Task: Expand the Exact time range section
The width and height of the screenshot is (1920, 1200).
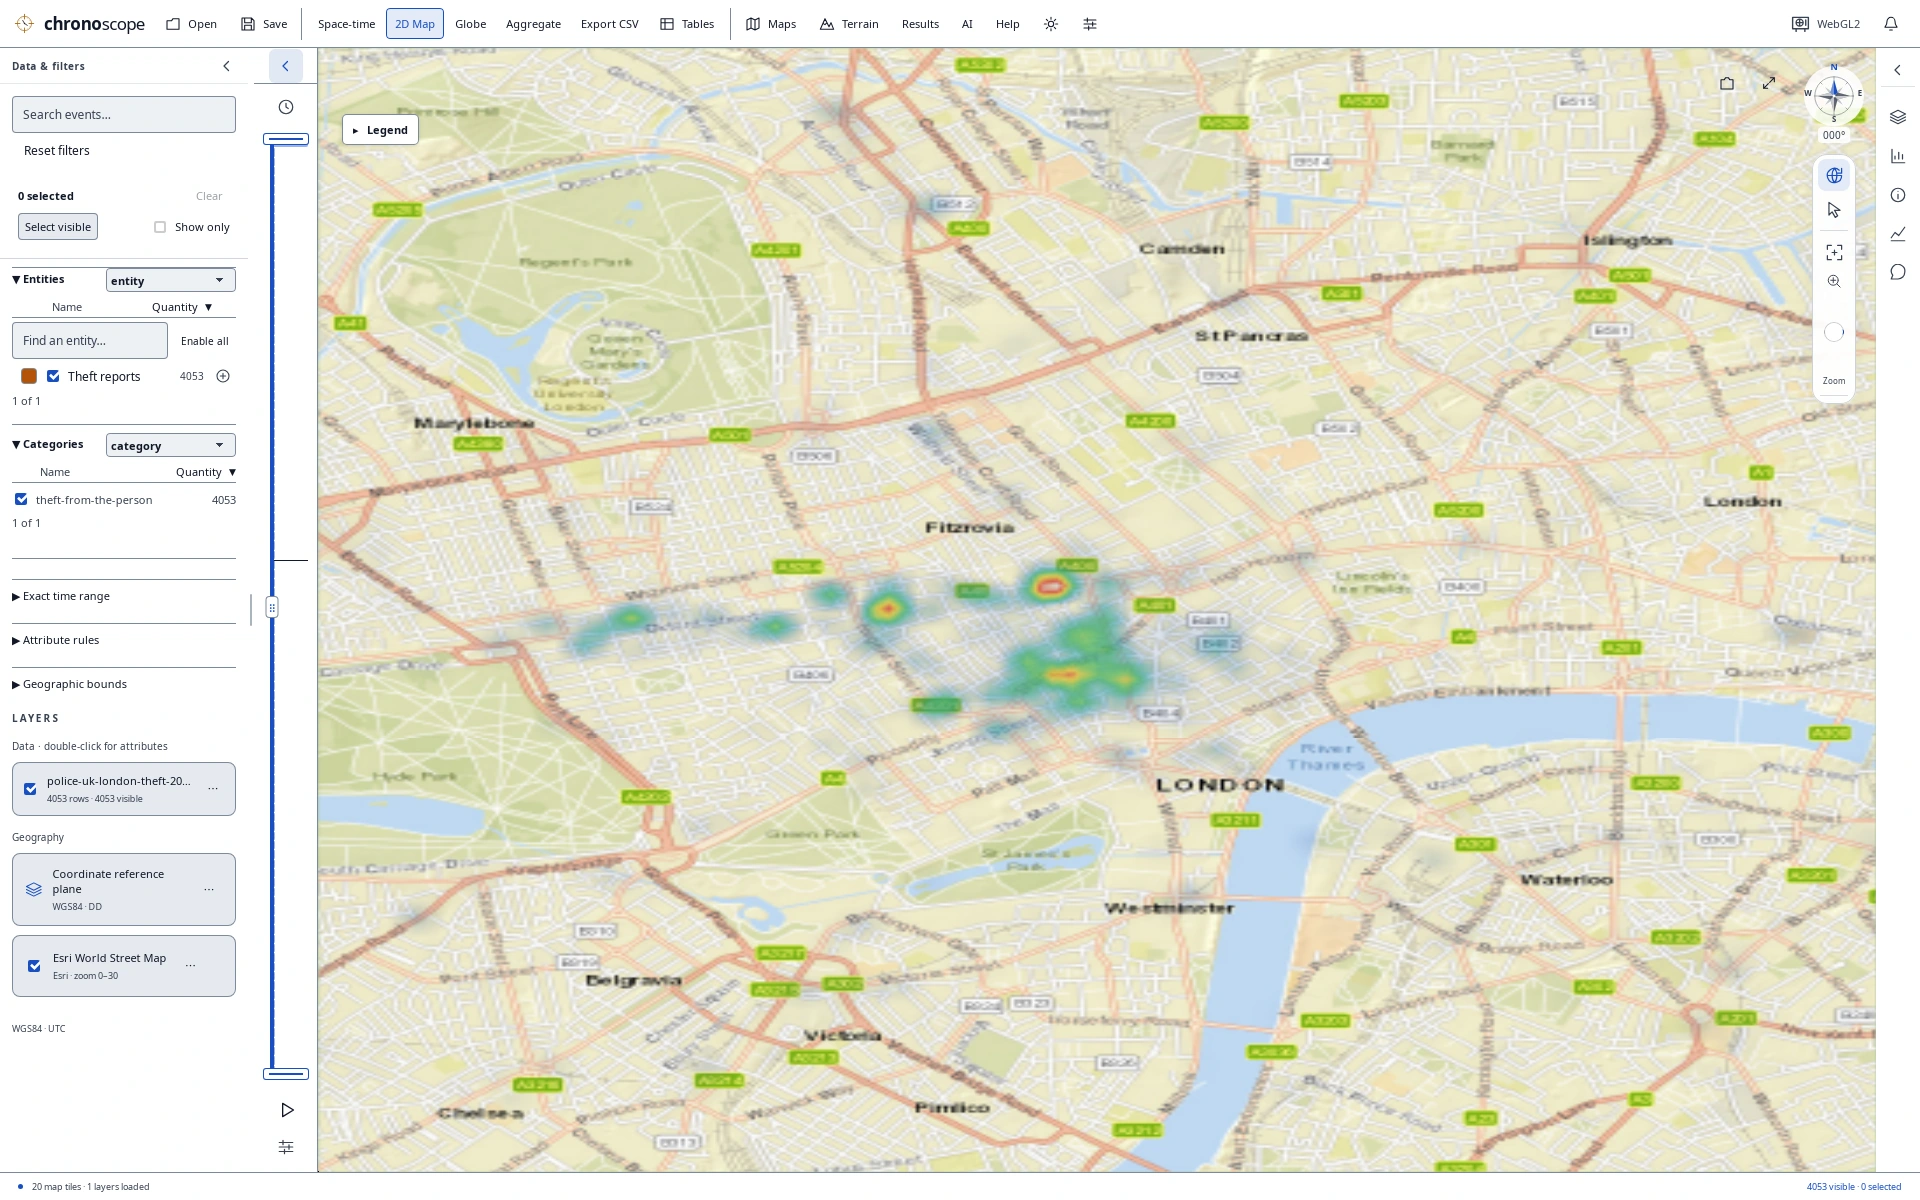Action: pyautogui.click(x=61, y=596)
